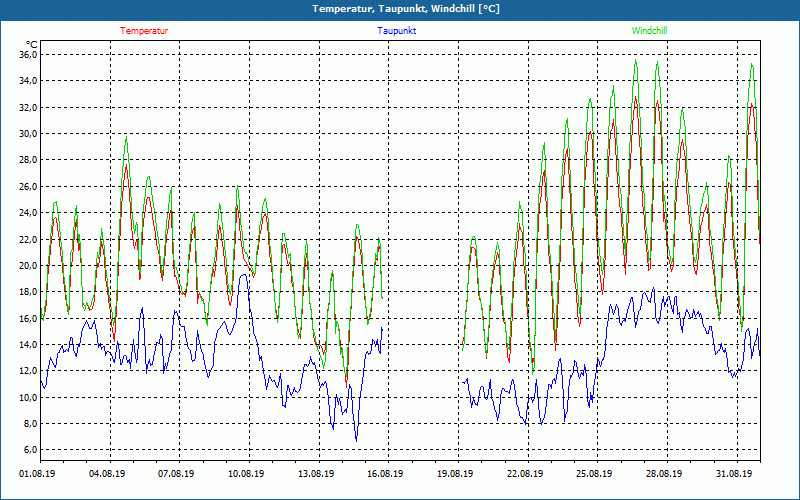Click the chart title 'Temperatur, Taupunkt, Windchill [°C]'
800x500 pixels.
coord(406,9)
